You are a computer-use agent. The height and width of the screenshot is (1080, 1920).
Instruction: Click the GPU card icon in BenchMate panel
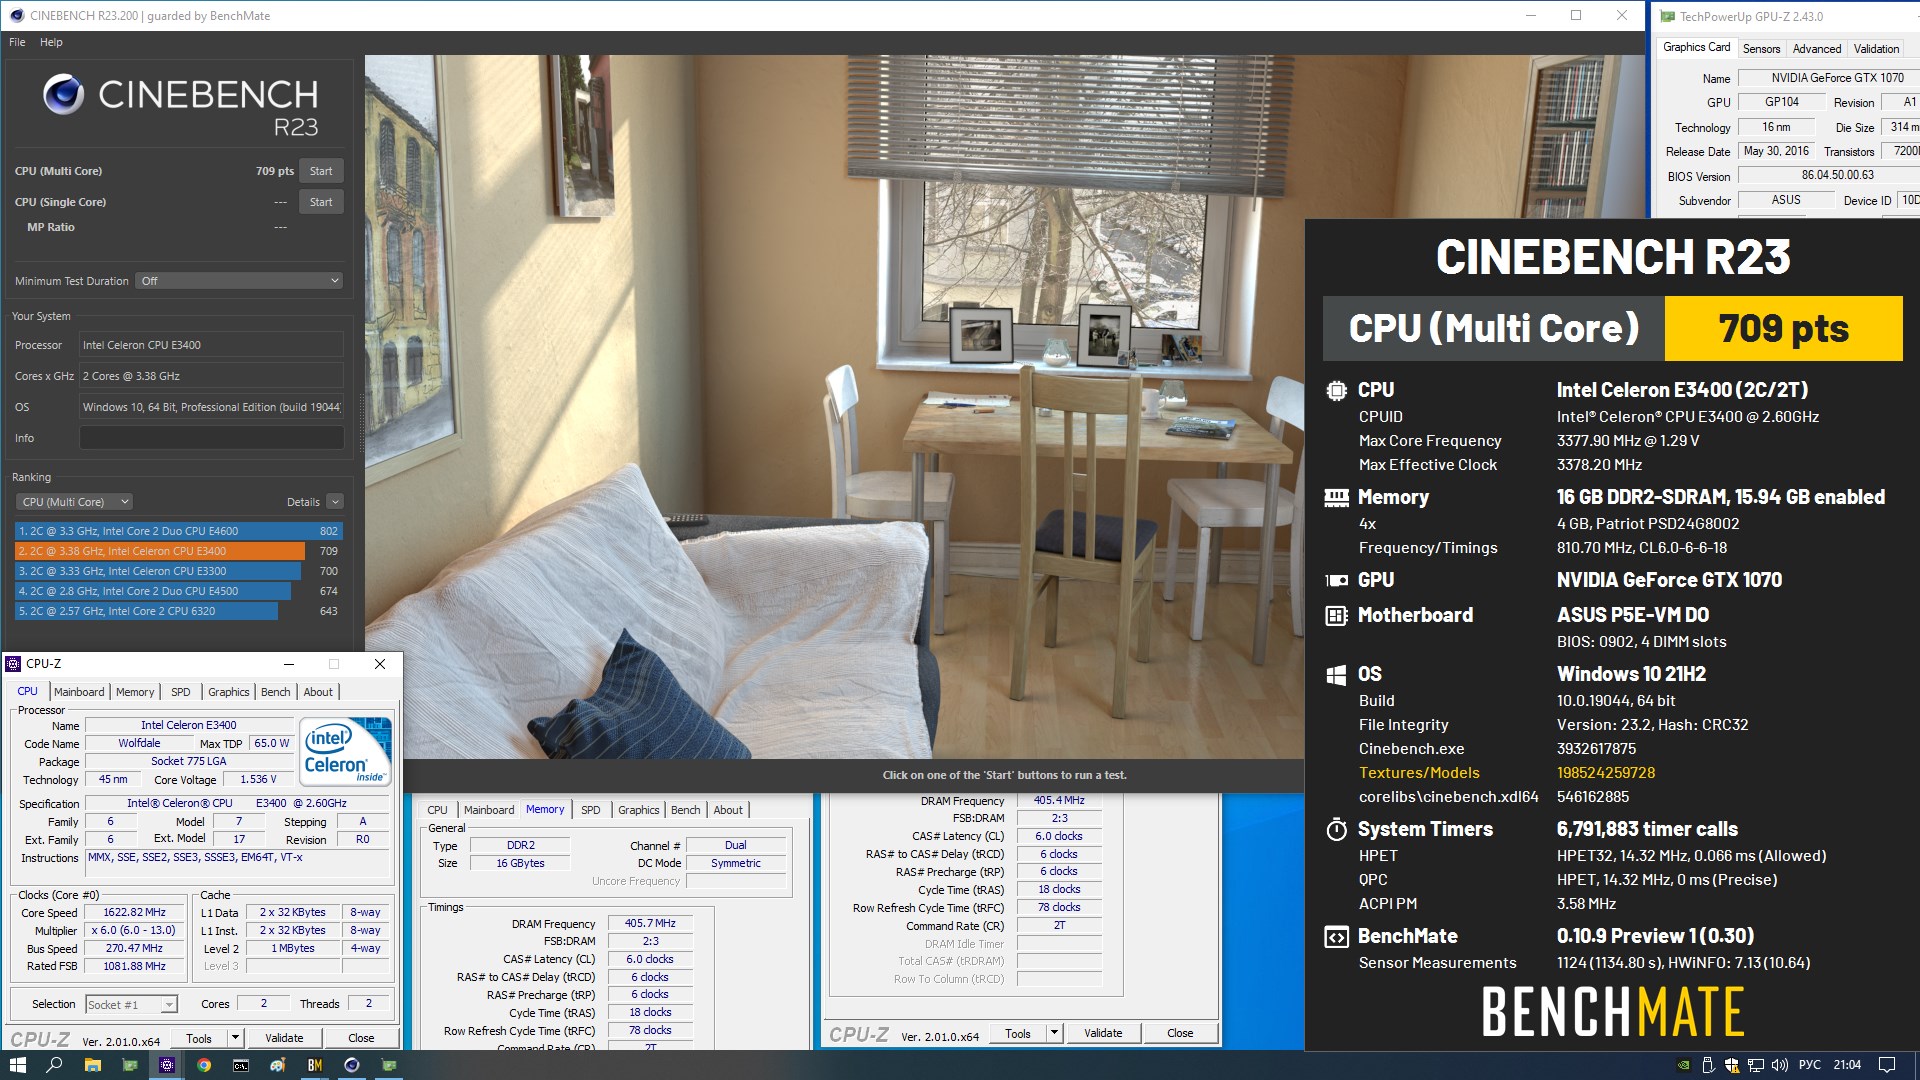pyautogui.click(x=1336, y=580)
